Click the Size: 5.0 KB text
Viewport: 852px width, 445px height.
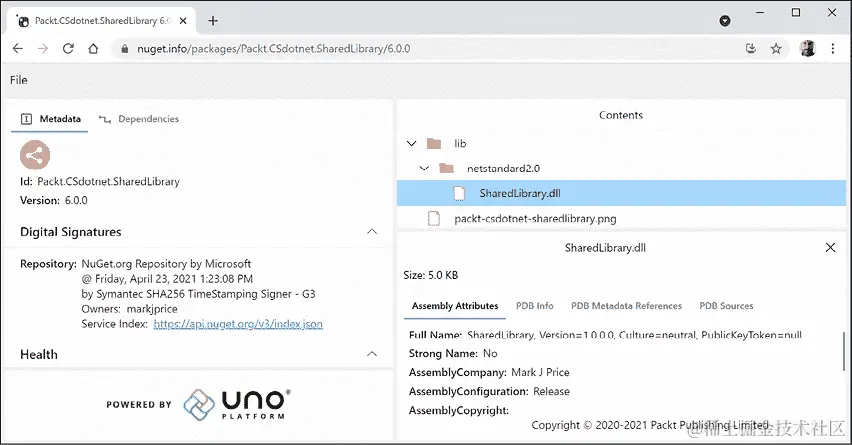coord(431,275)
